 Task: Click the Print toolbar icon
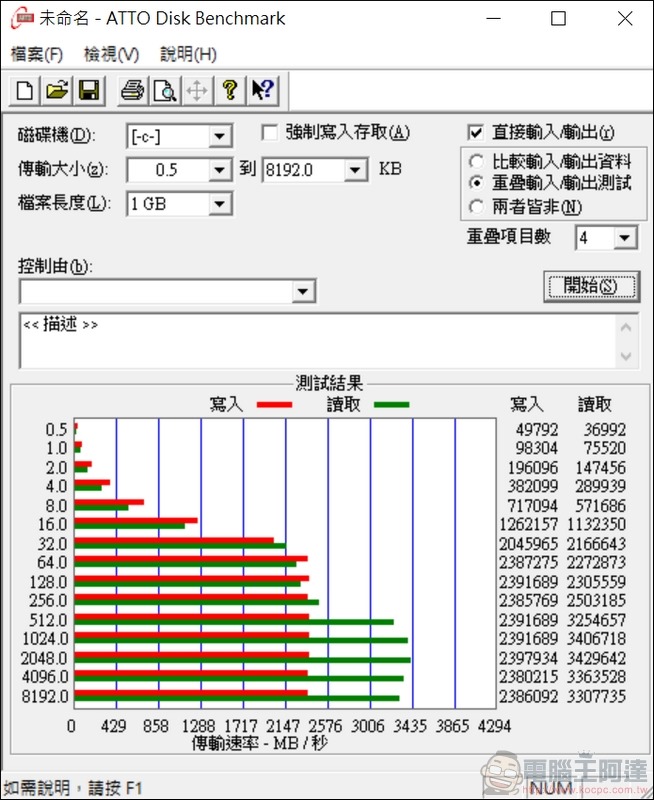[132, 91]
